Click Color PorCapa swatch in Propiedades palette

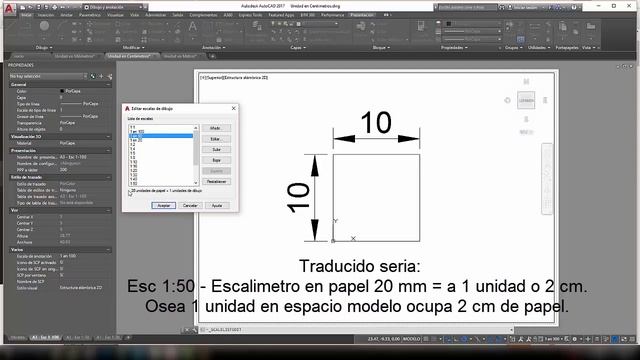[x=62, y=91]
